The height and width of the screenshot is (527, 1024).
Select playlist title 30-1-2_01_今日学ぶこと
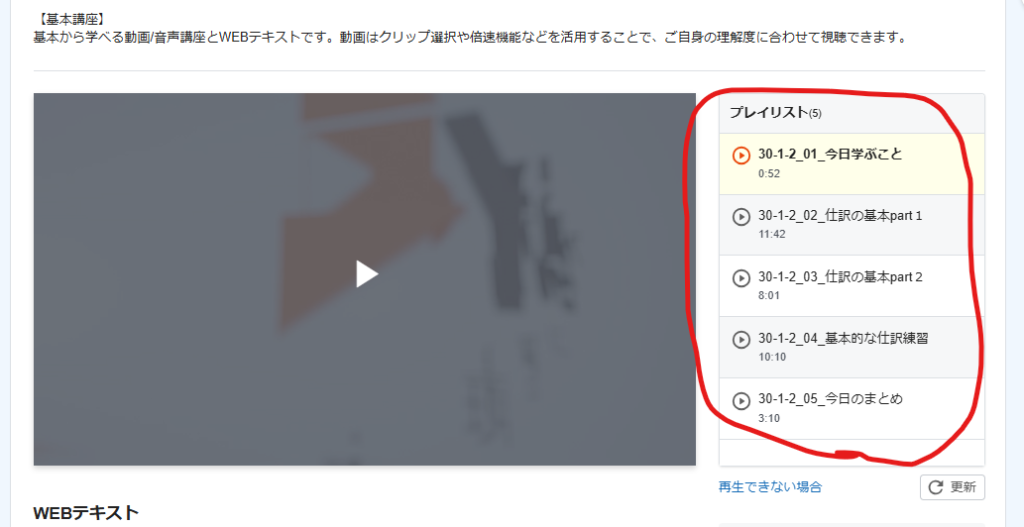[x=830, y=154]
